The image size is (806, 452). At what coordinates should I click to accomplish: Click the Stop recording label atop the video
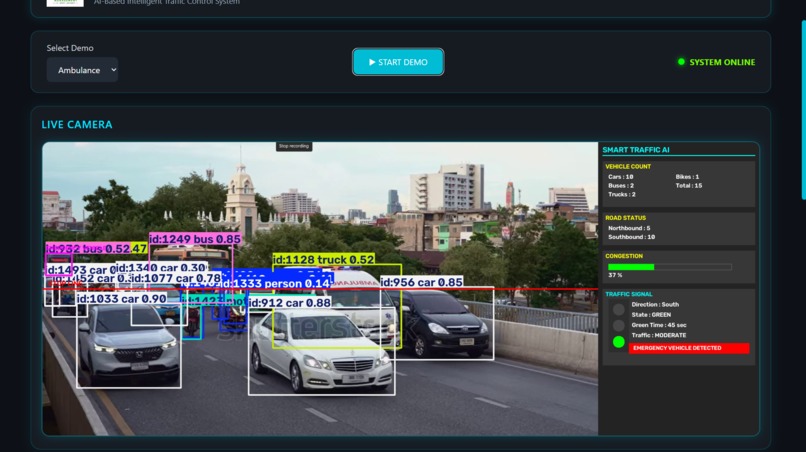pos(294,147)
